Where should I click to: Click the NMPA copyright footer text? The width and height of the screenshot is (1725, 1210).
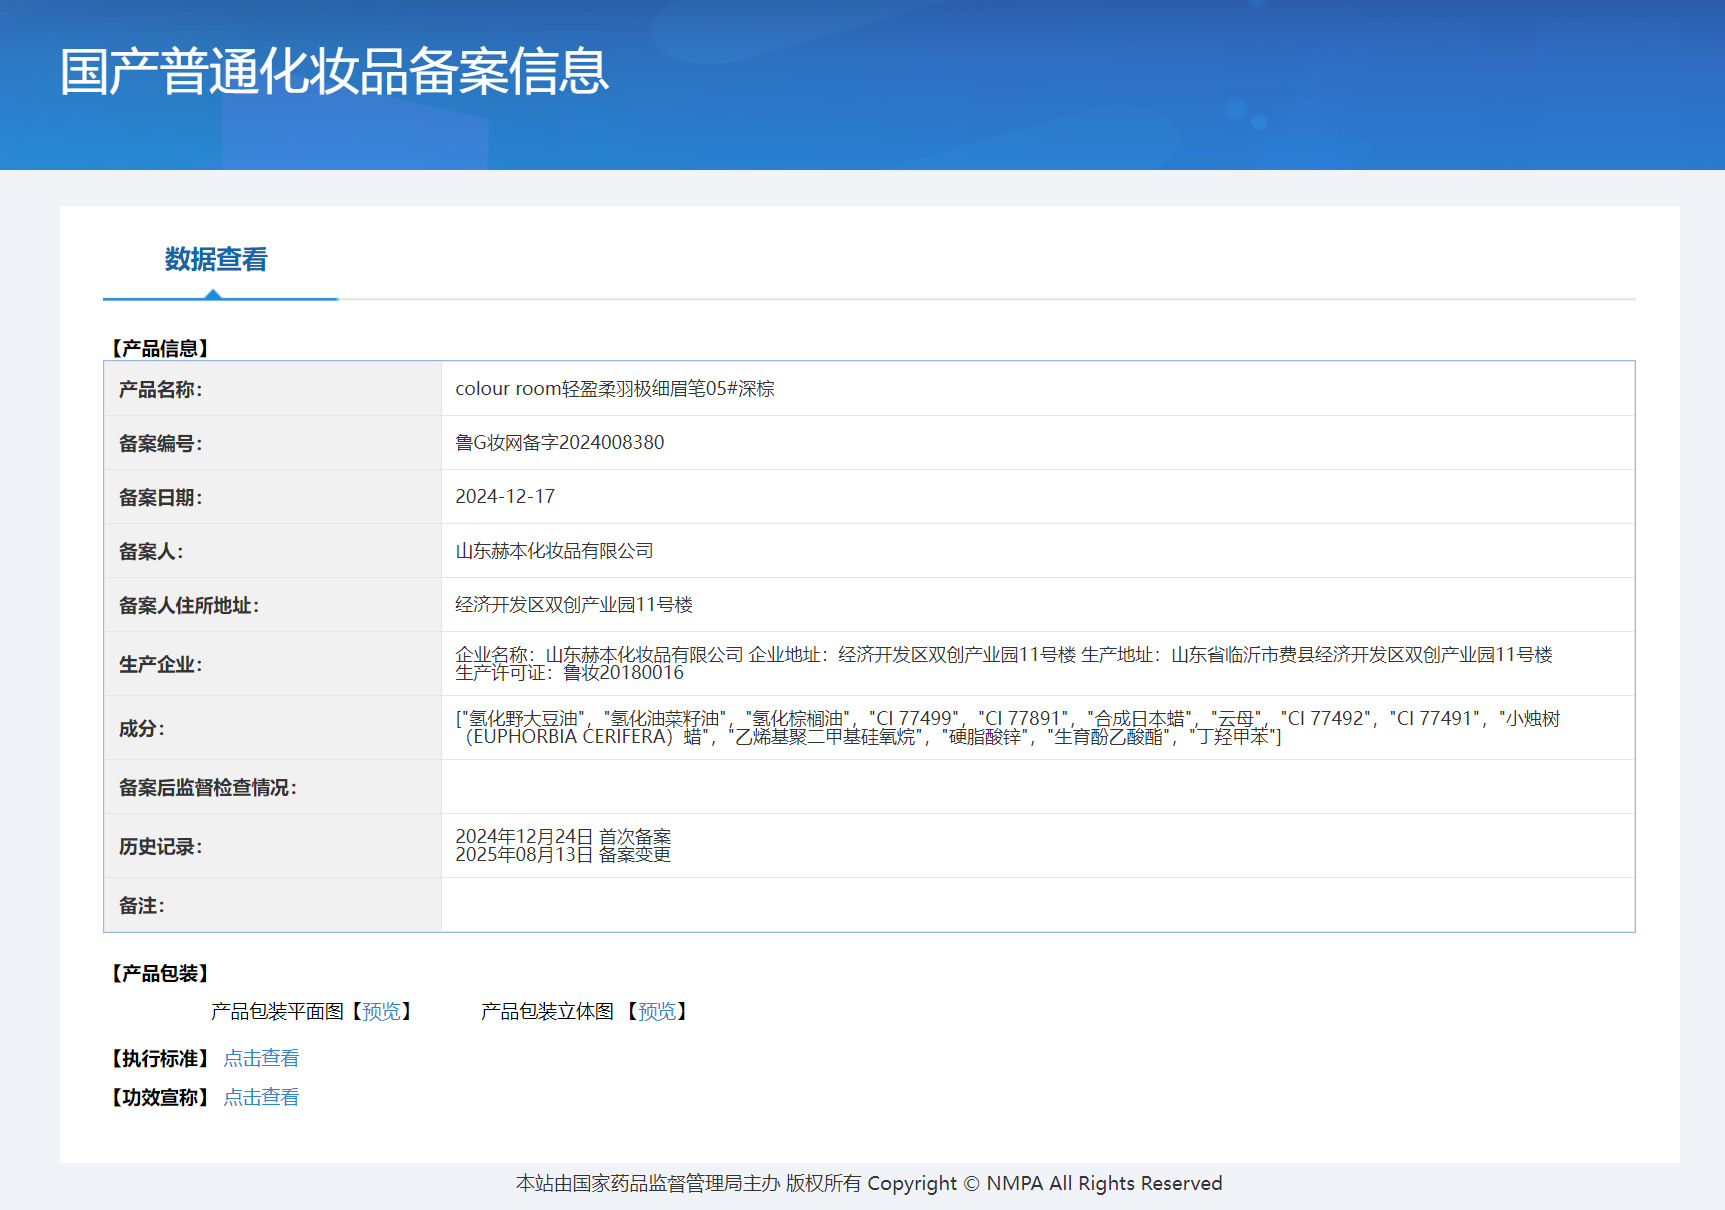pos(869,1184)
